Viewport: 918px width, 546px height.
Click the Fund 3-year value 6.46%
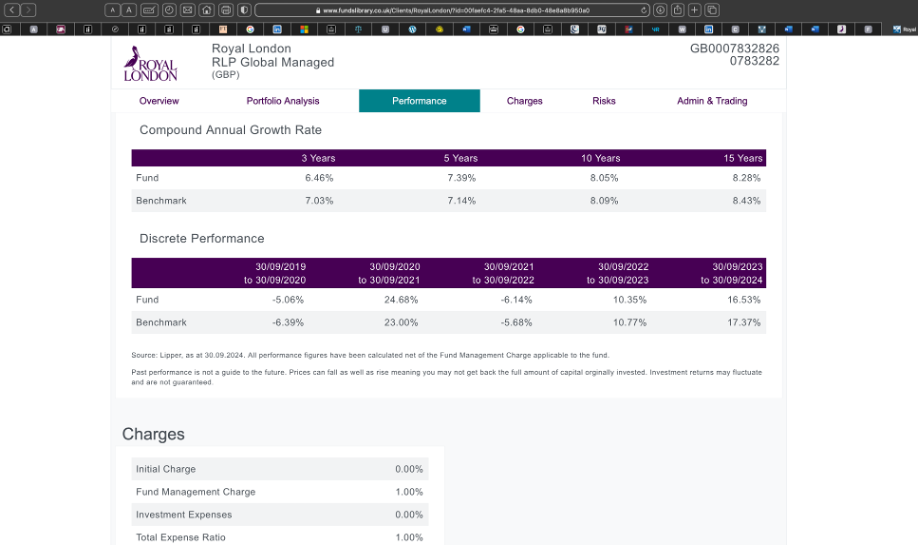tap(319, 178)
